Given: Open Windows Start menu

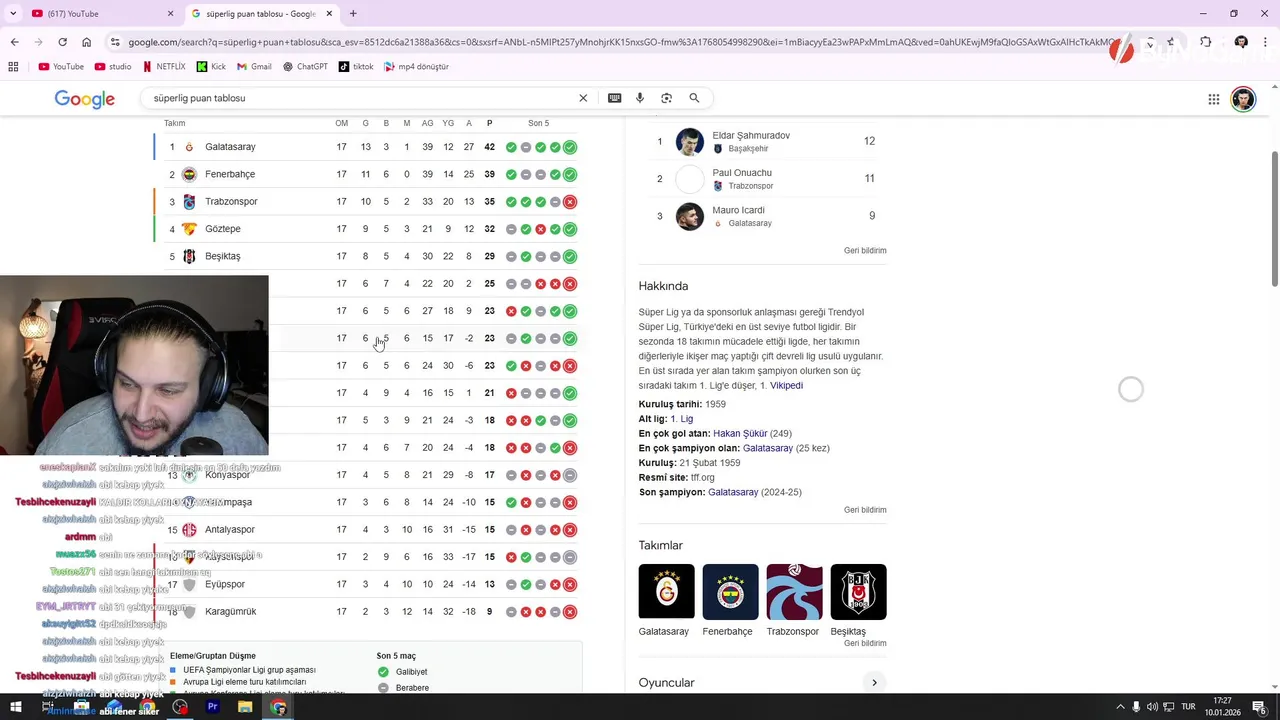Looking at the screenshot, I should [15, 707].
